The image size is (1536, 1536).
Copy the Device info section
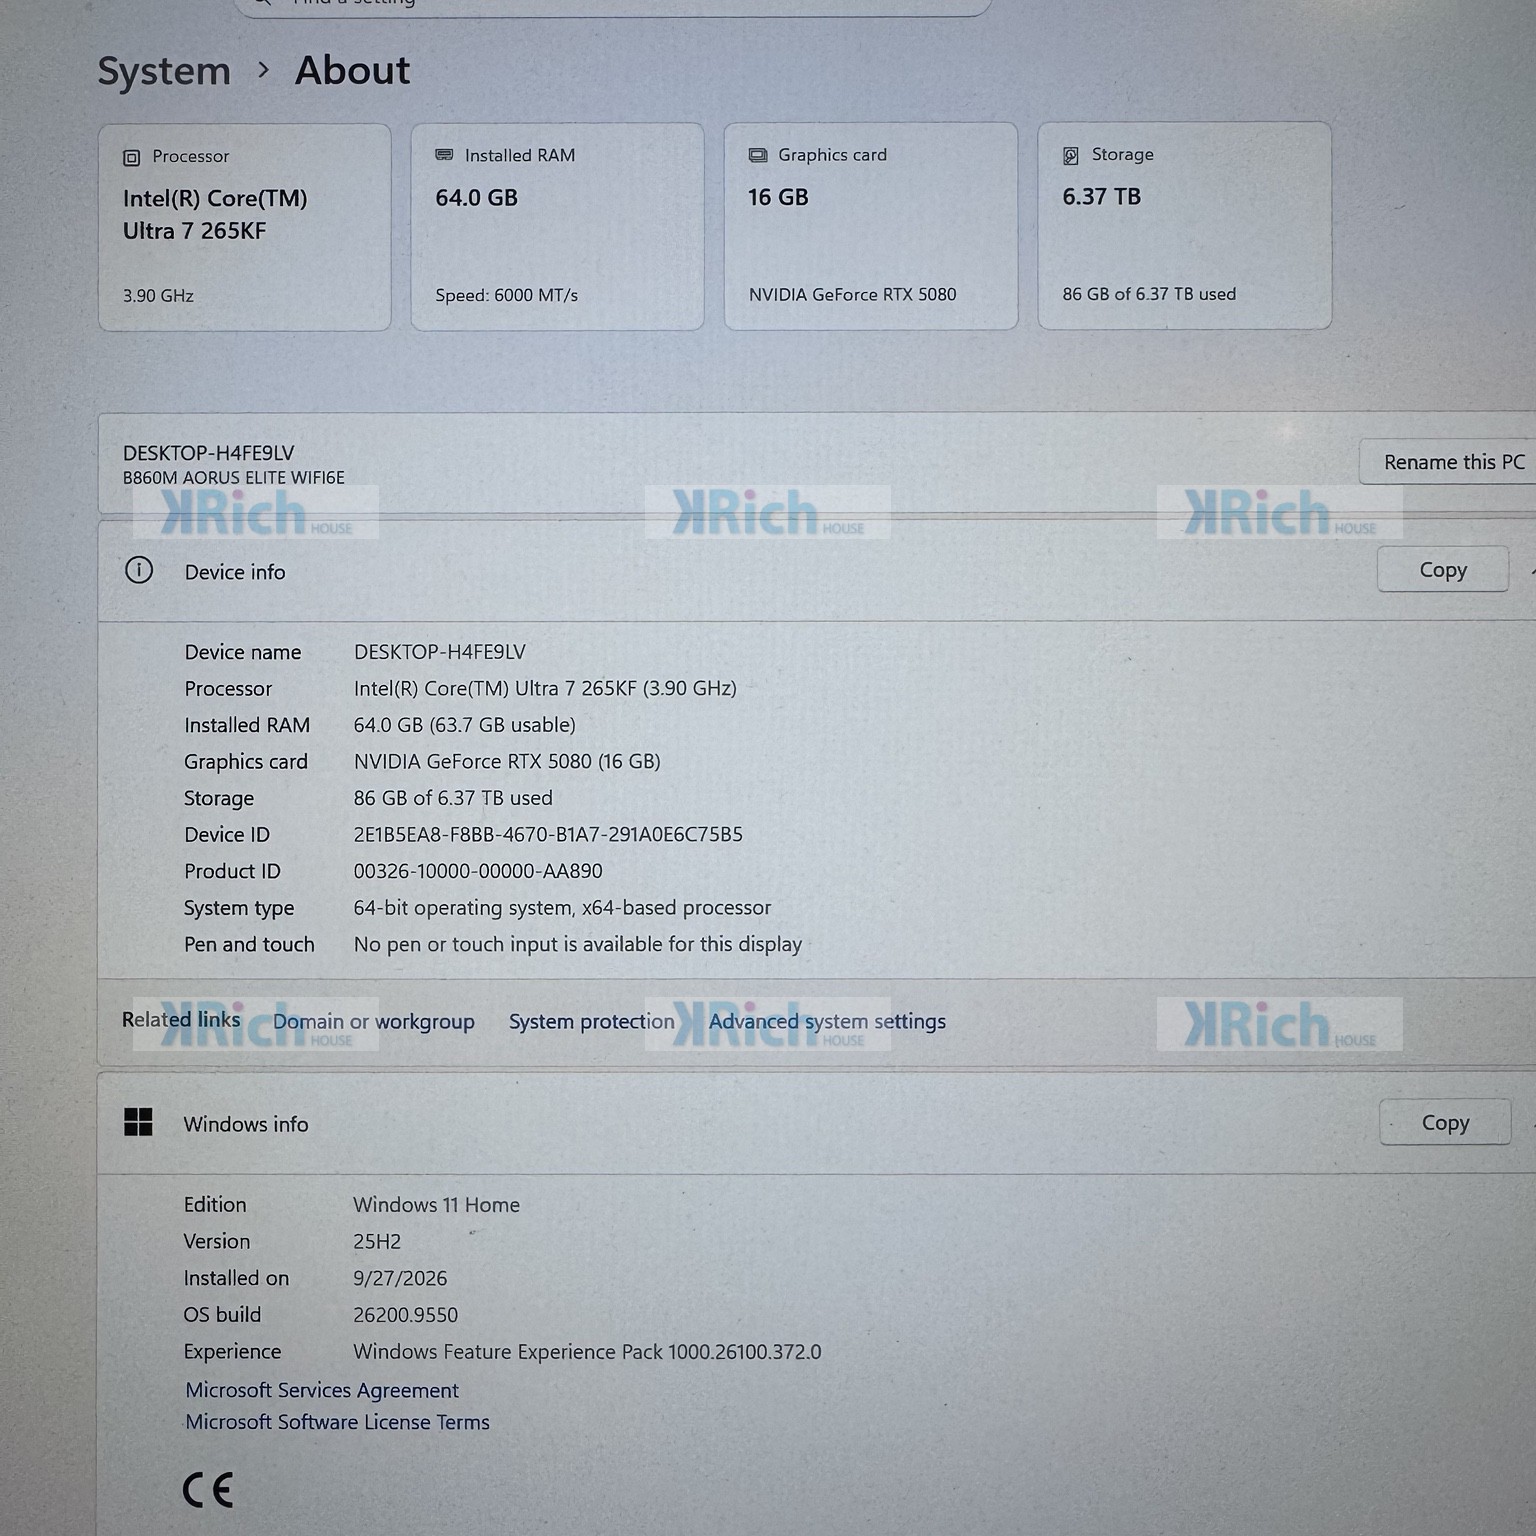[x=1443, y=569]
